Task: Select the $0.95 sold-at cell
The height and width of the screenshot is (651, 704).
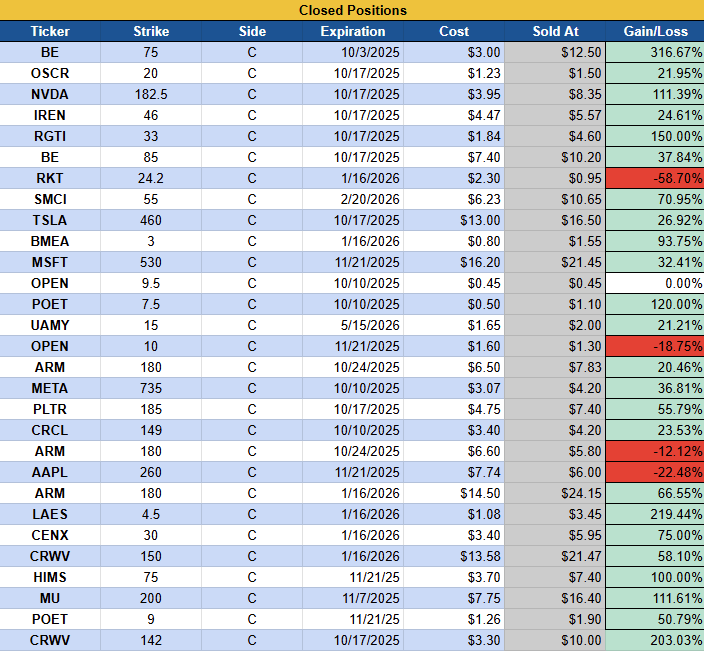Action: 555,178
